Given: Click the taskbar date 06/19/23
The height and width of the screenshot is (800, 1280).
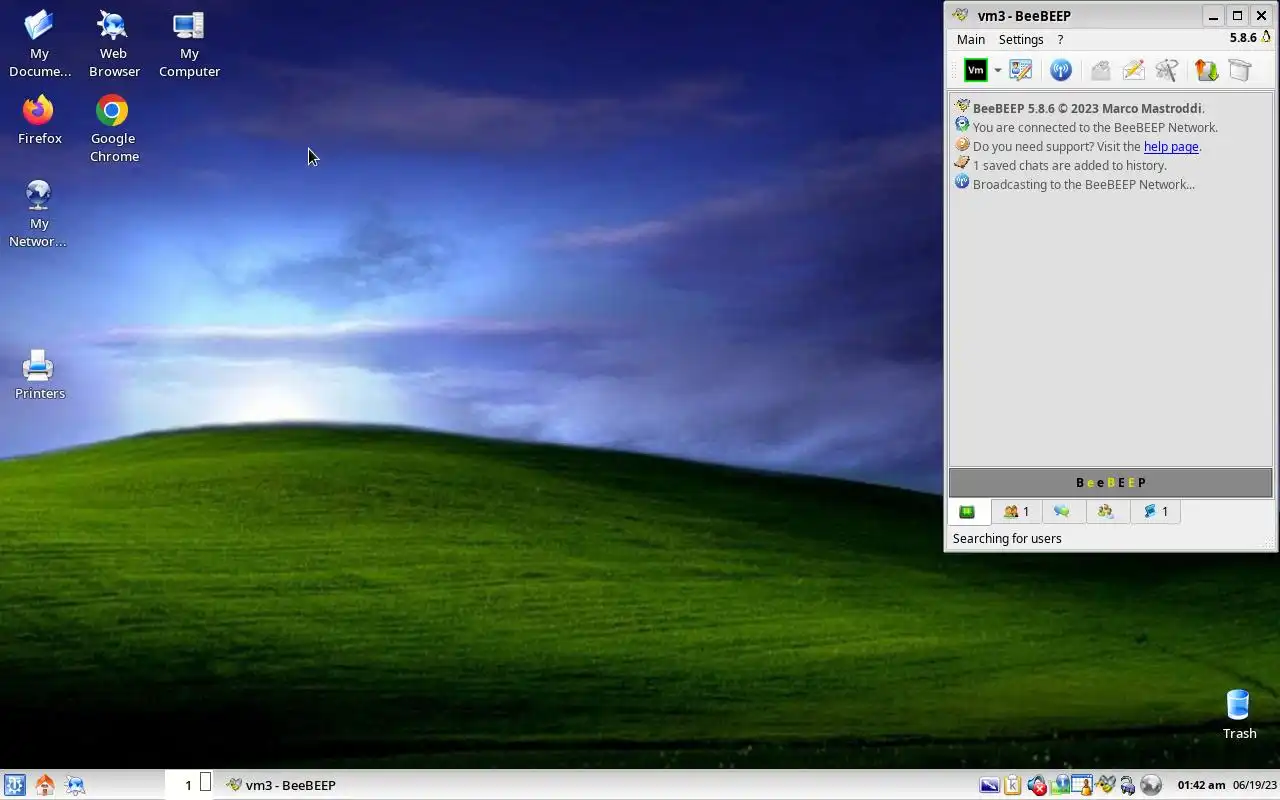Looking at the screenshot, I should pos(1255,786).
